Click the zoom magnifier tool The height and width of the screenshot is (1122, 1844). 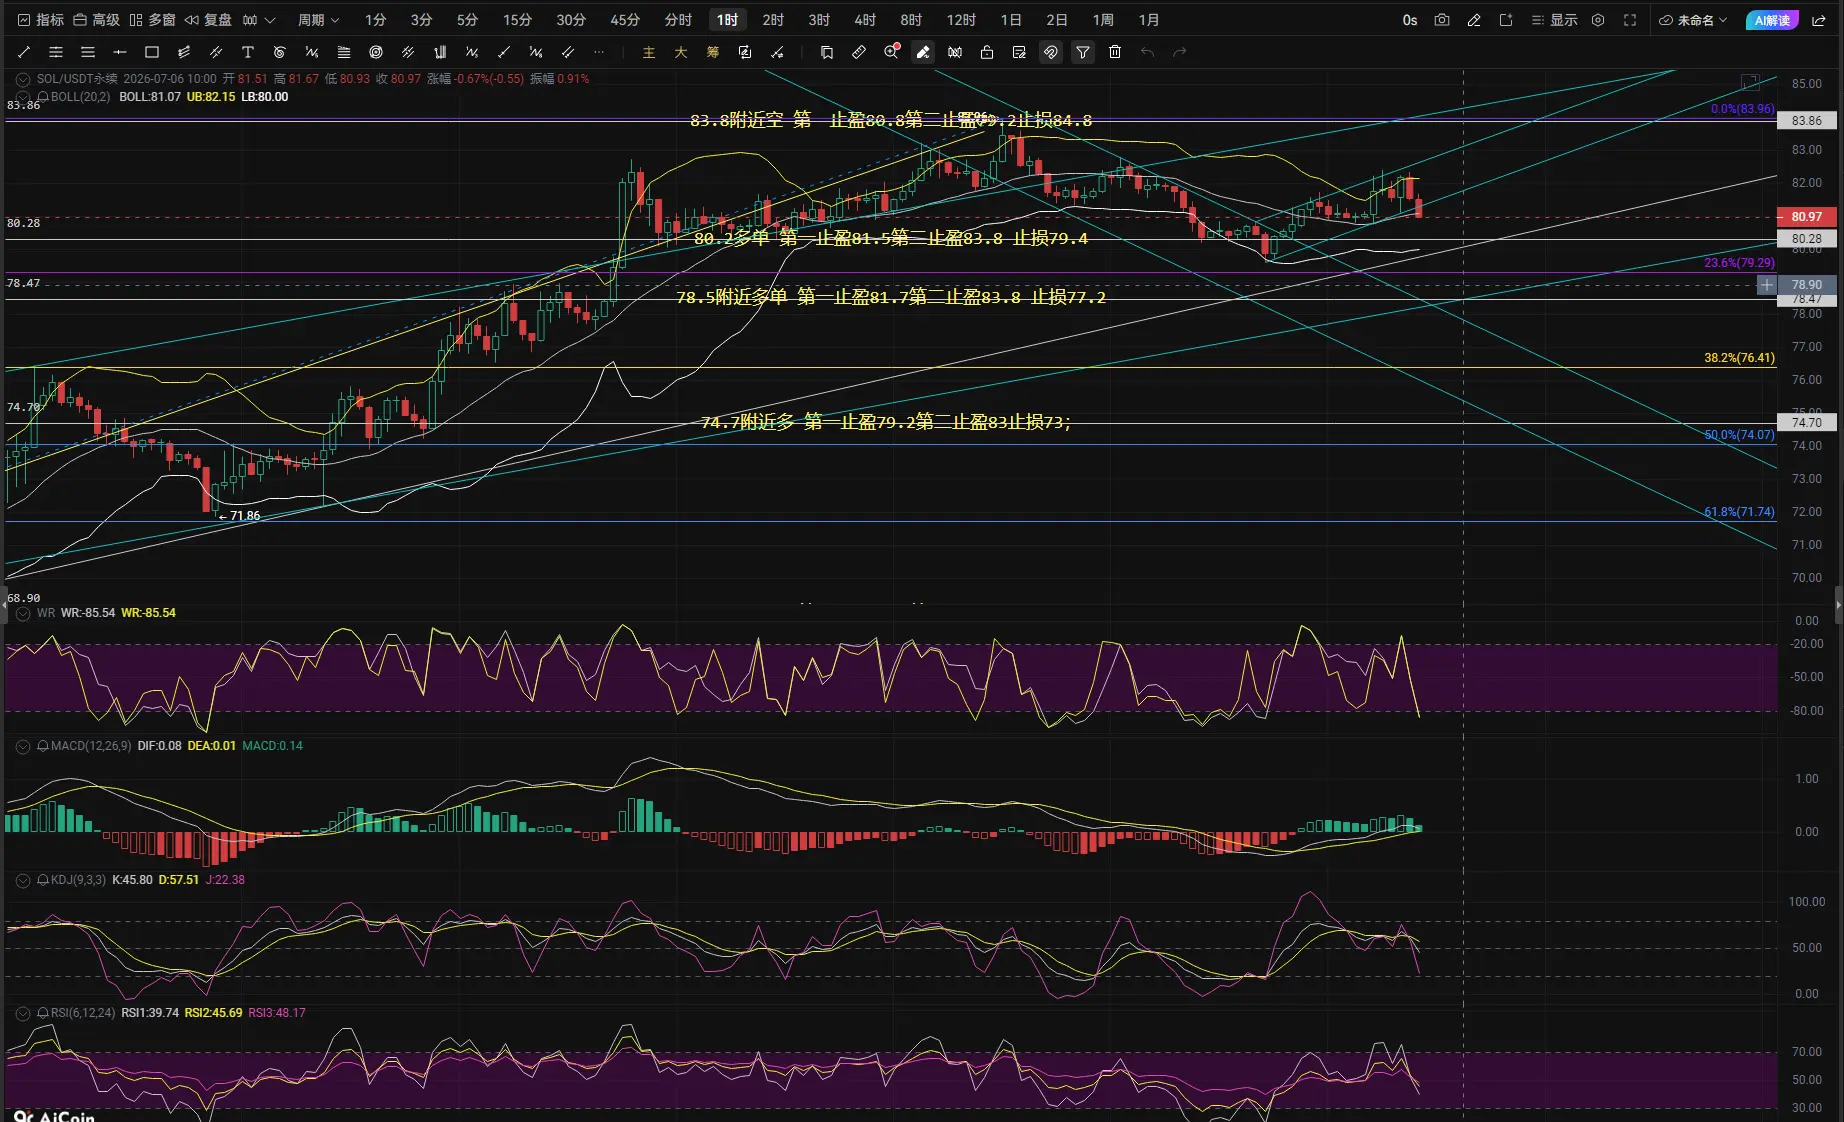[x=891, y=52]
